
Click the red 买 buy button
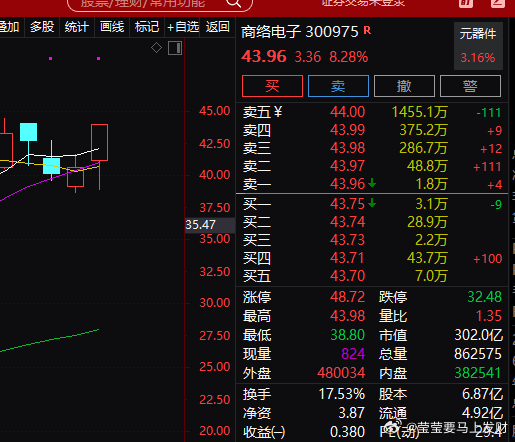[x=272, y=86]
